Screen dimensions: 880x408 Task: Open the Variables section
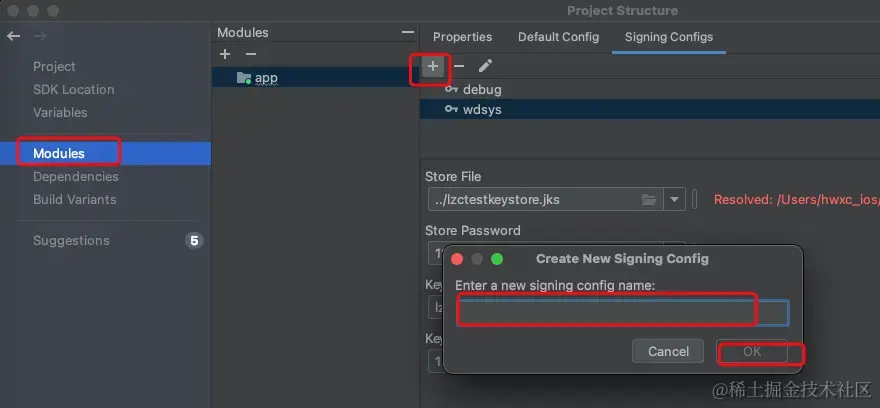click(x=60, y=112)
